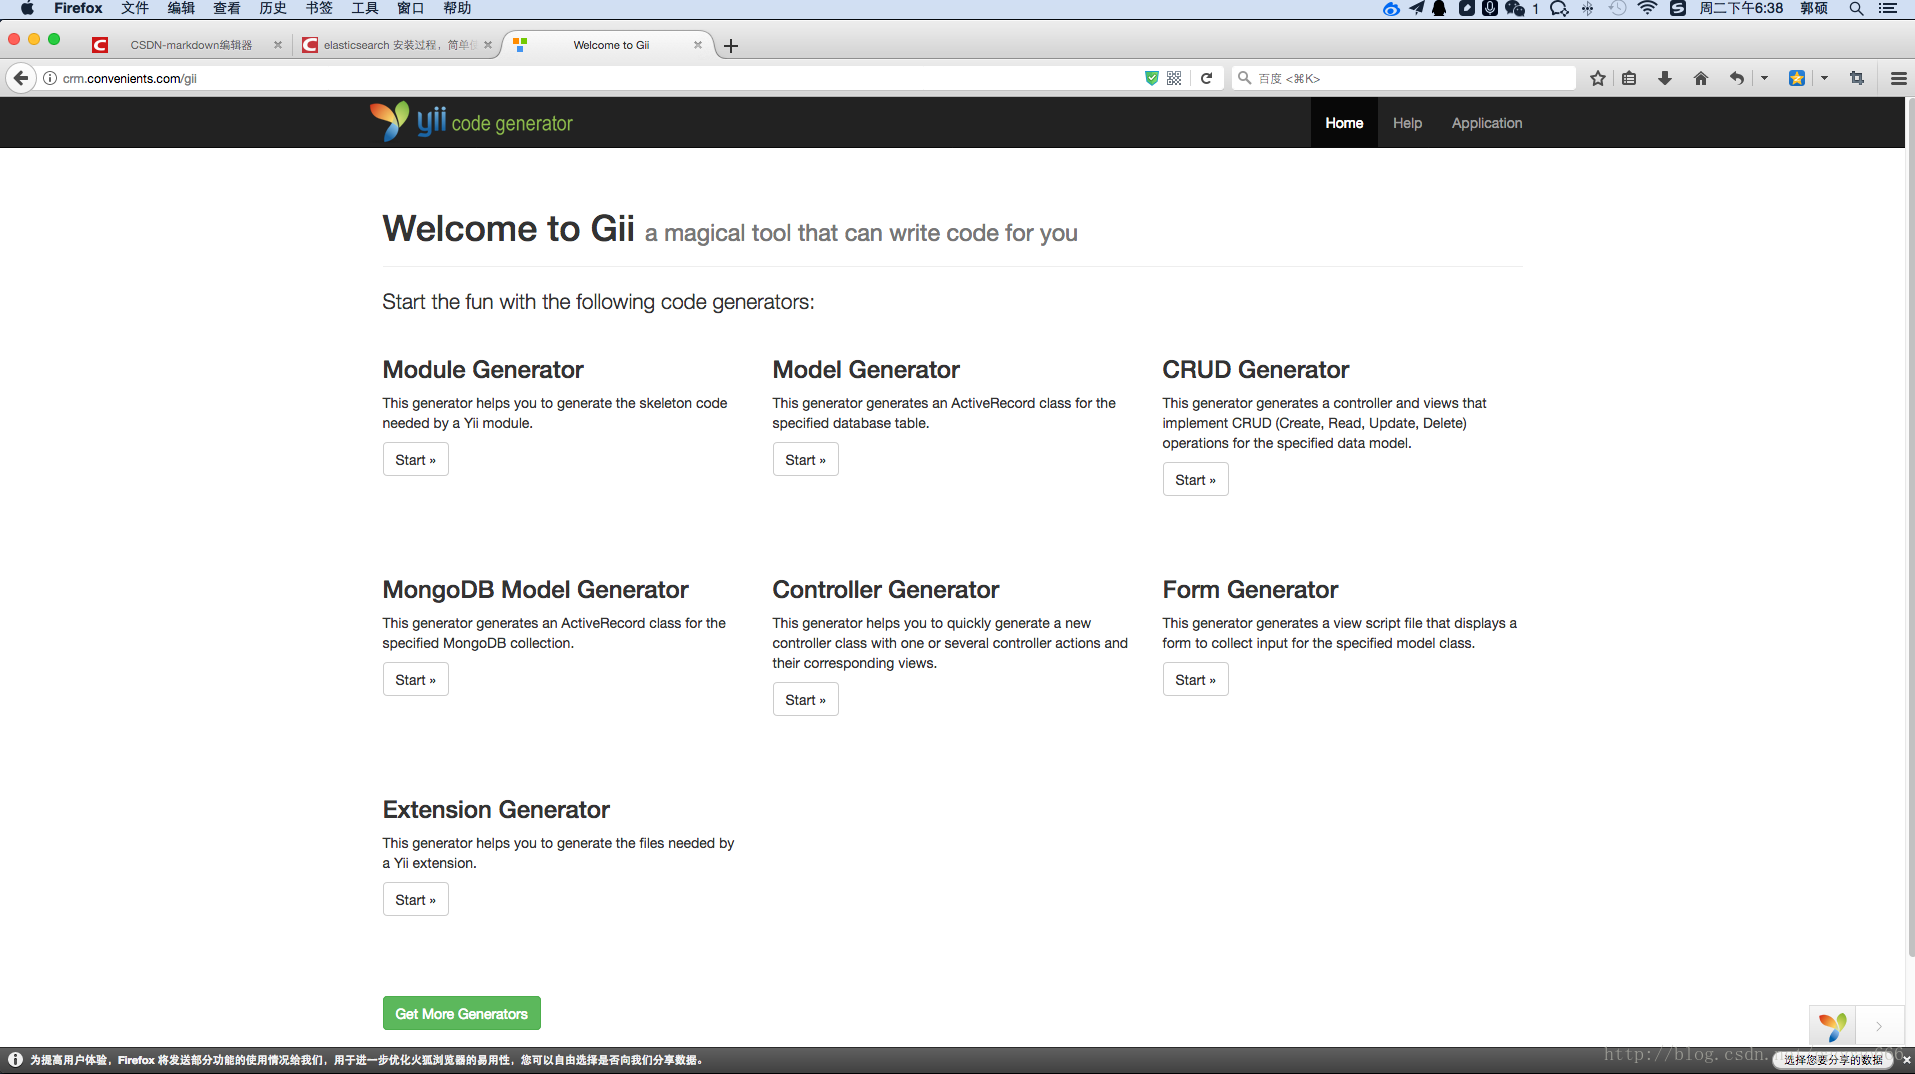Dismiss the Firefox data-sharing notification bar
This screenshot has height=1074, width=1915.
click(1906, 1060)
